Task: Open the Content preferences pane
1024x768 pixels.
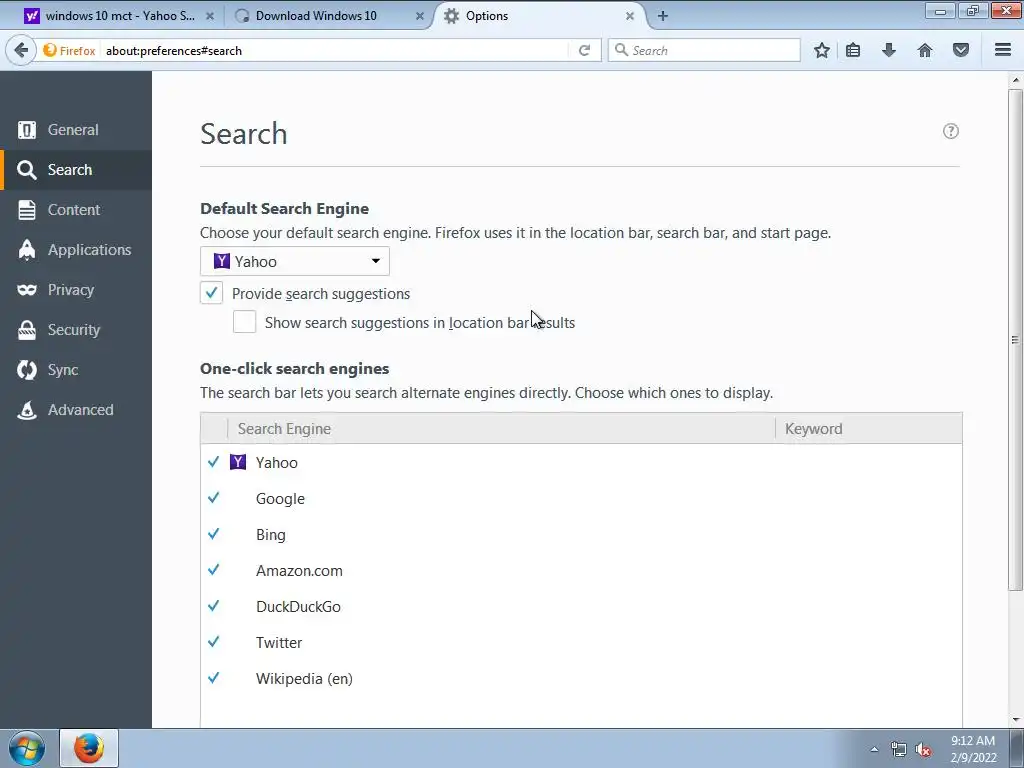Action: pyautogui.click(x=76, y=210)
